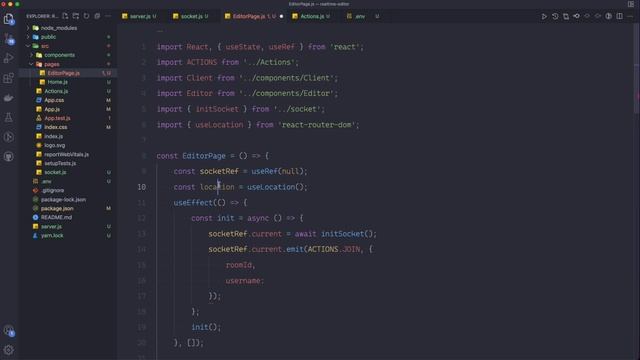Click the unsaved dot on EditorPage.js tab
Viewport: 640px width, 360px height.
[x=281, y=16]
